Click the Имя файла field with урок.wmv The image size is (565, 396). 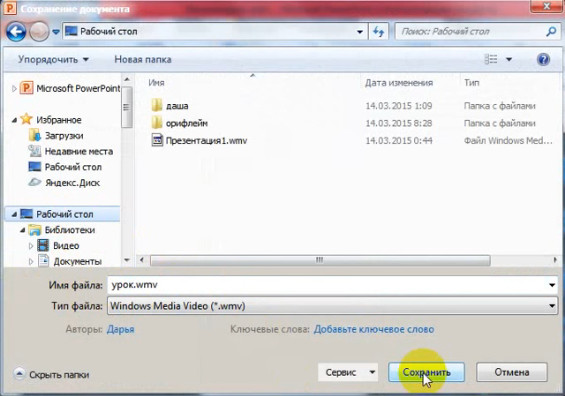point(327,285)
